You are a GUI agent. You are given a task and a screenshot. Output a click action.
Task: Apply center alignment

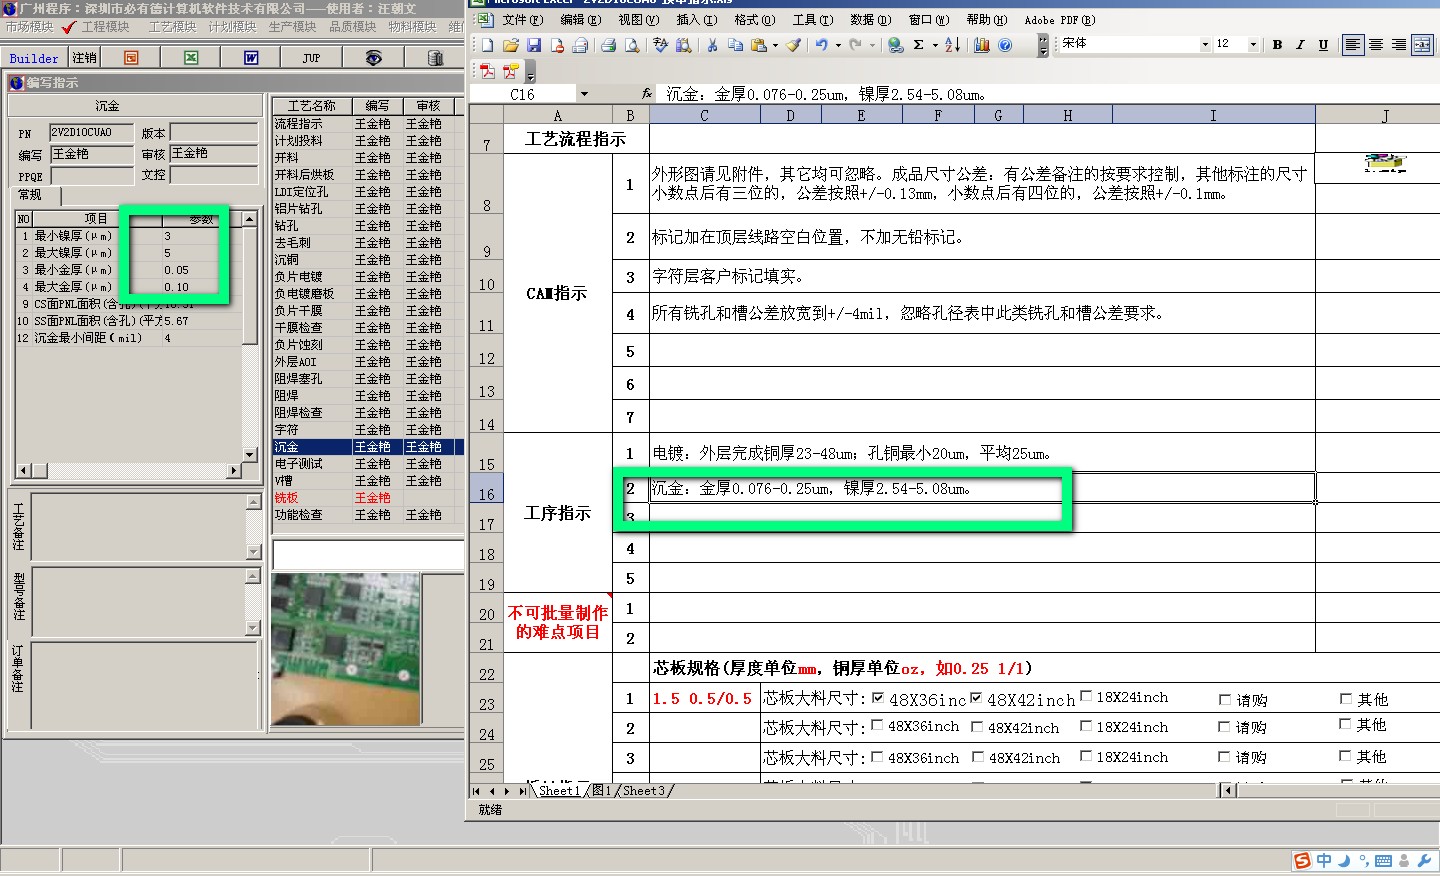[1376, 44]
